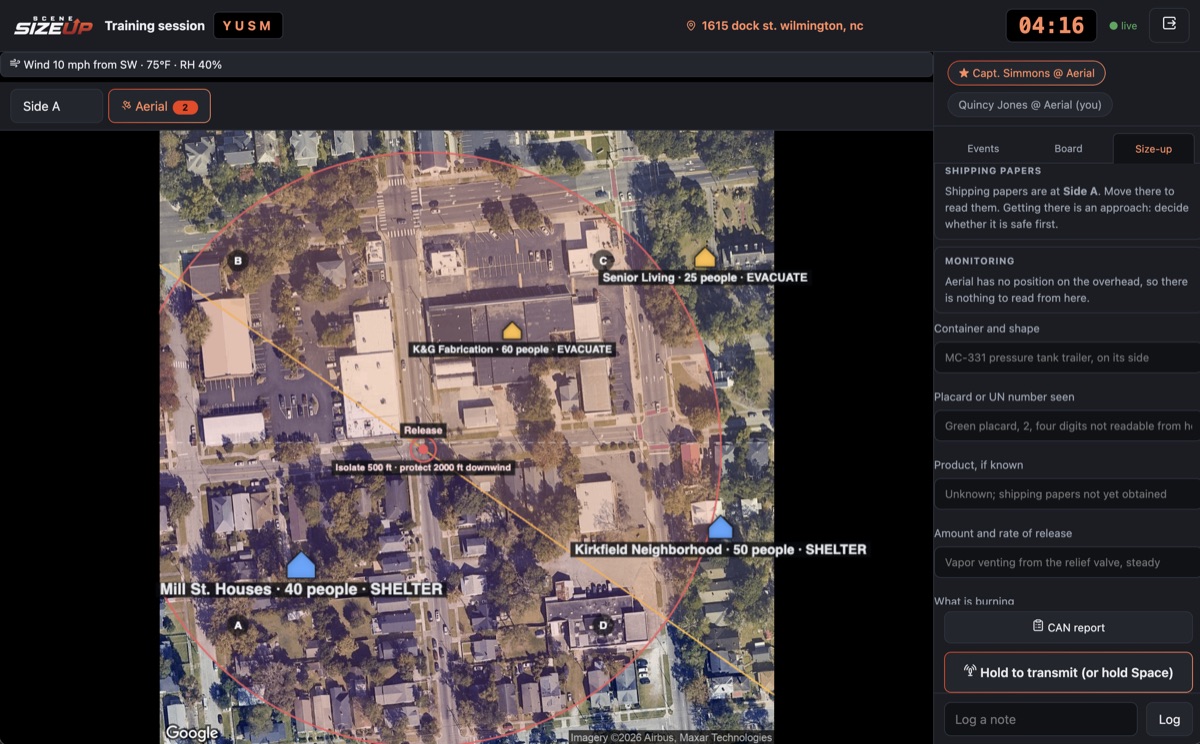Viewport: 1200px width, 744px height.
Task: Click the 04:16 session timer
Action: (1051, 25)
